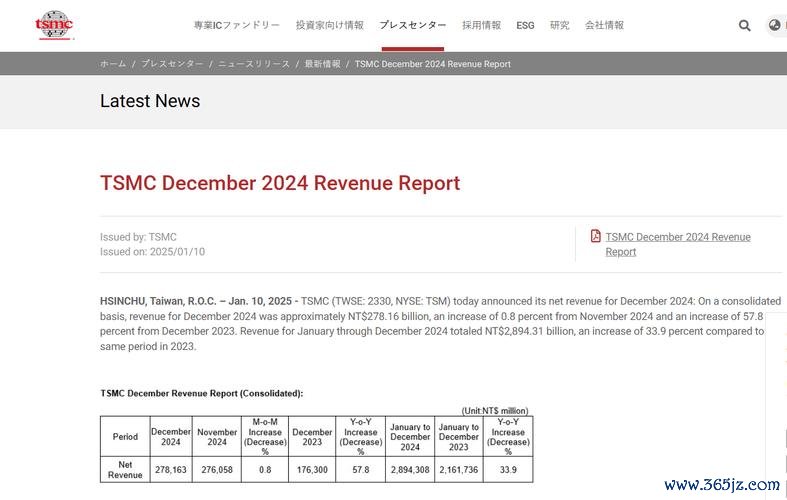Open 研究 menu item

[x=560, y=25]
